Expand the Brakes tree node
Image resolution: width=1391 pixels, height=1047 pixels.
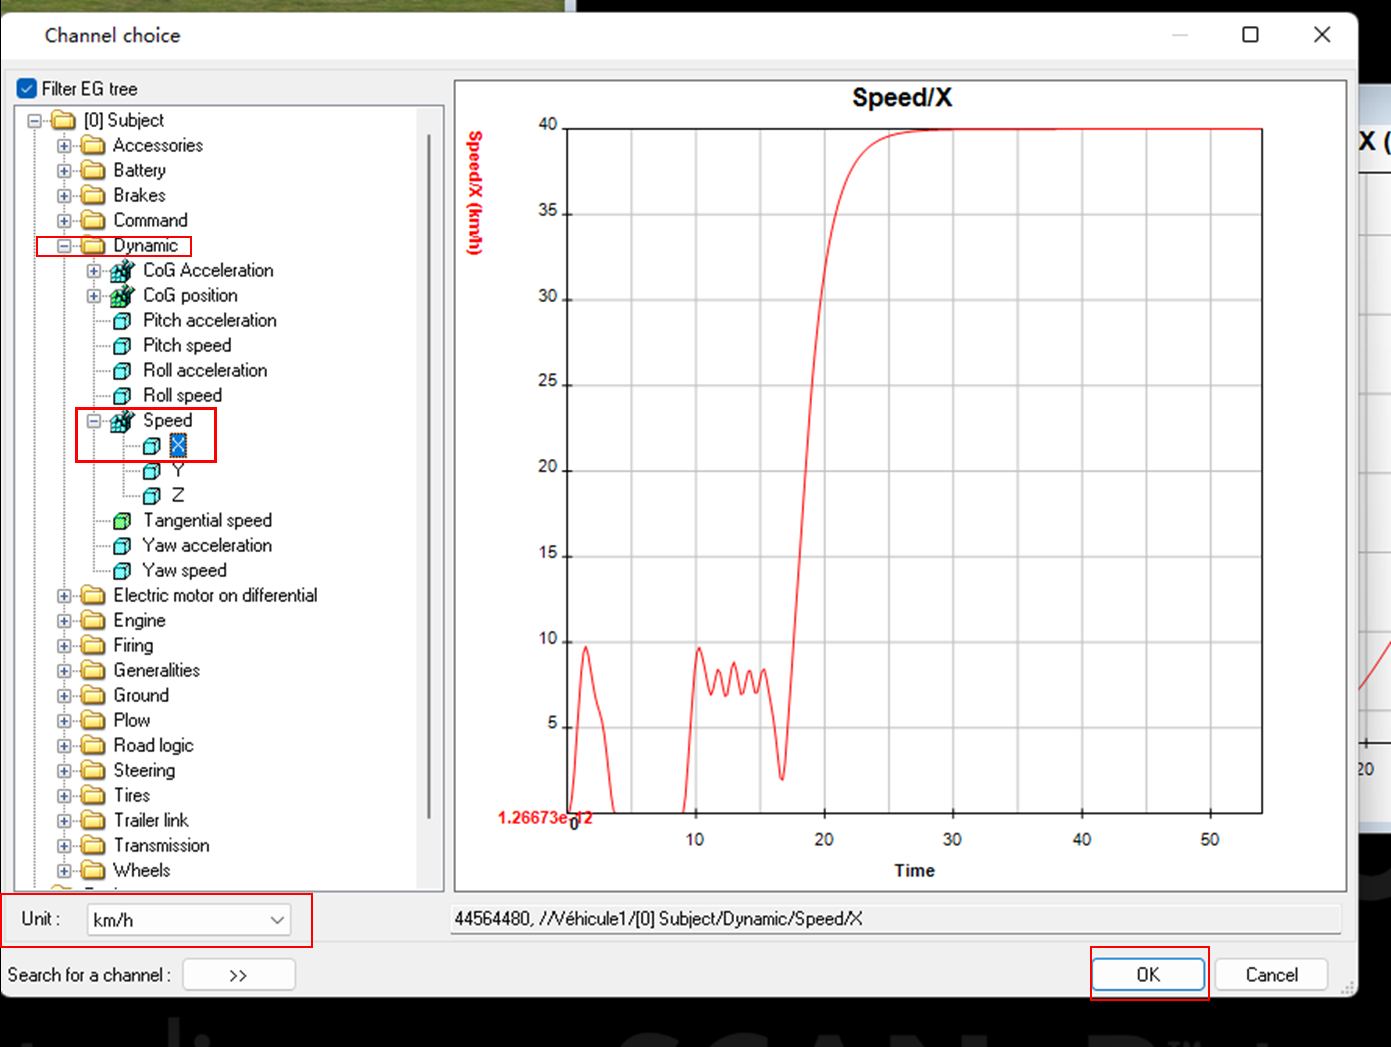64,196
